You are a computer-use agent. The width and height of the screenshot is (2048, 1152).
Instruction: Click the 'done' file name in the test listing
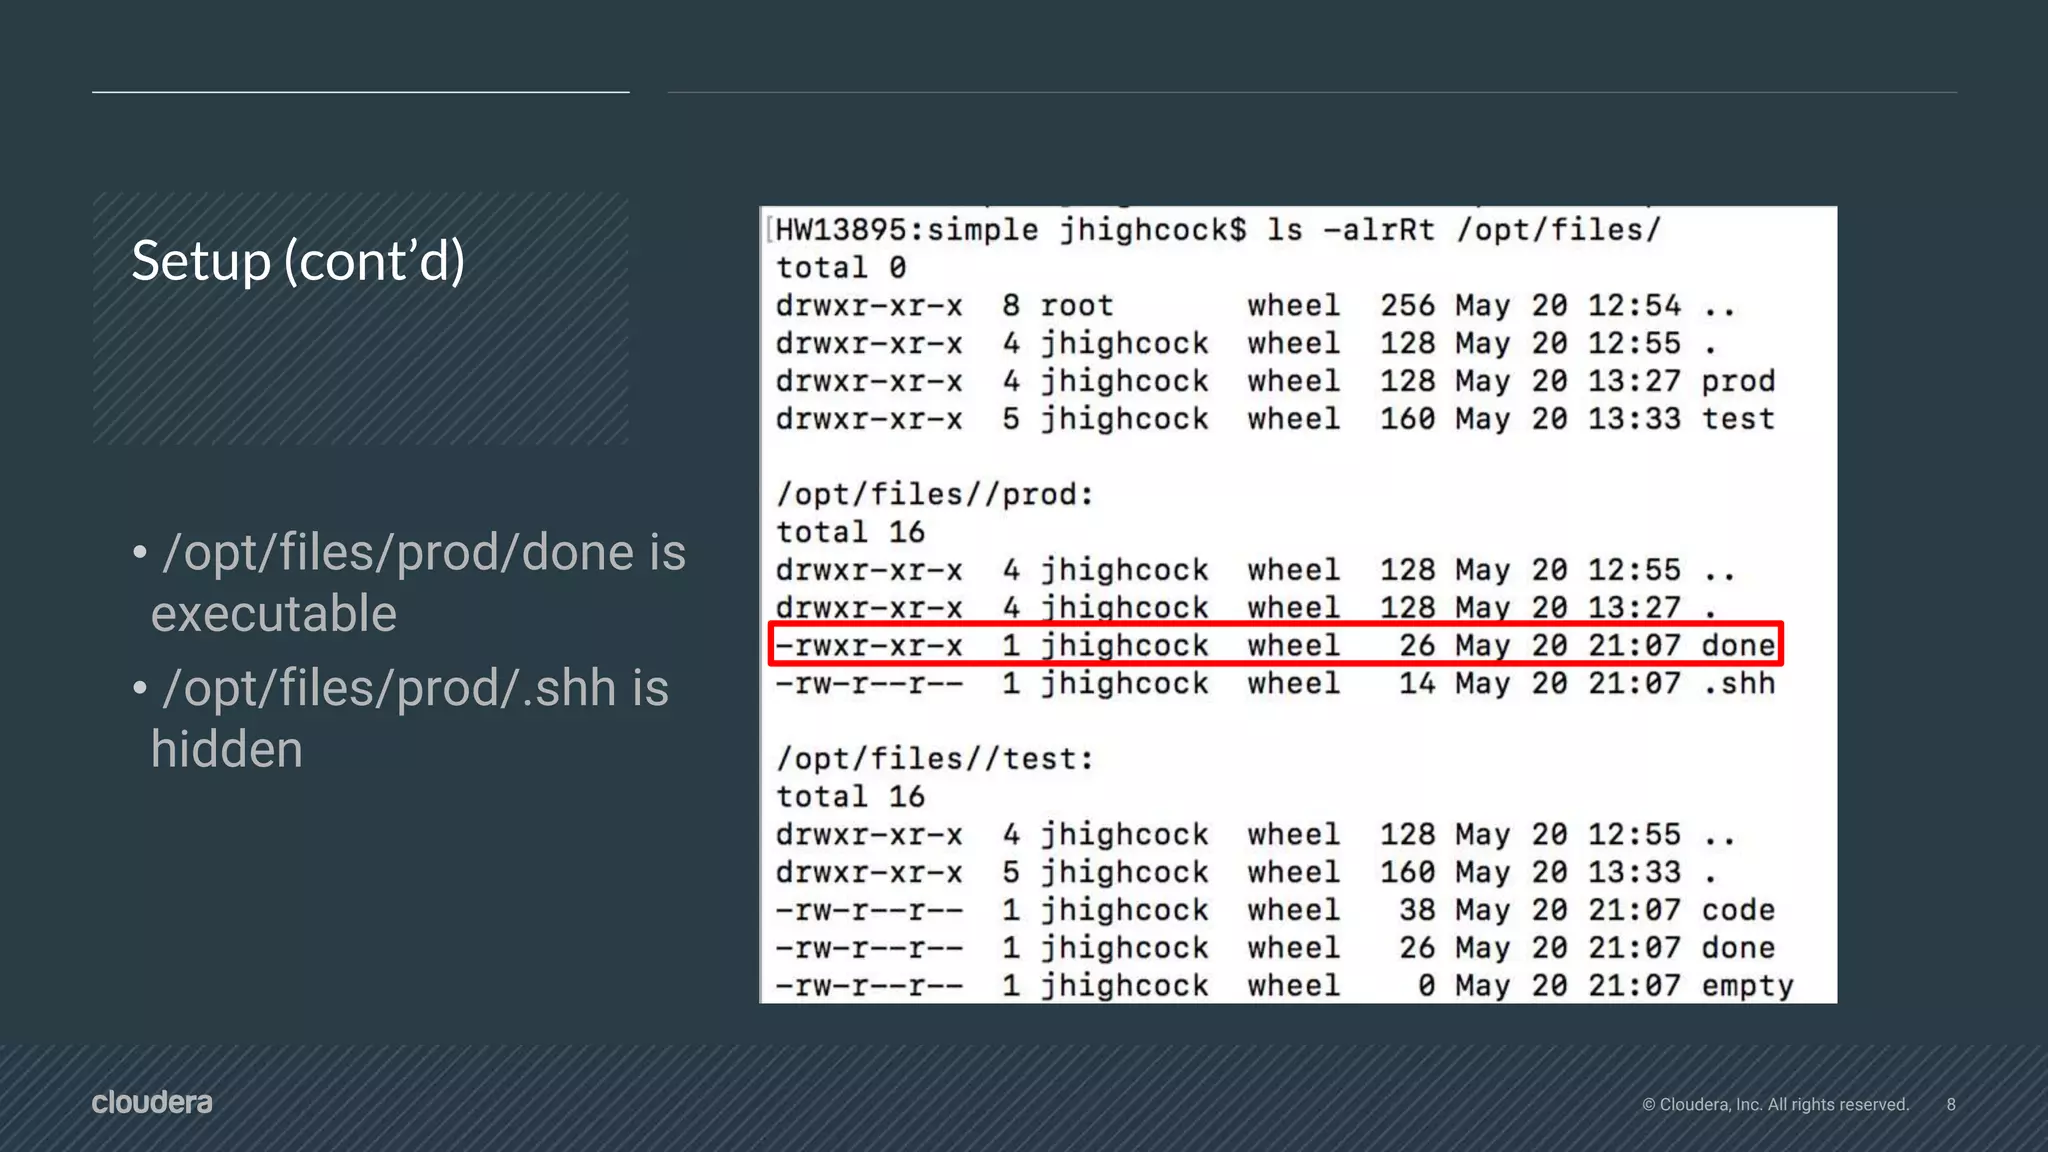1738,948
